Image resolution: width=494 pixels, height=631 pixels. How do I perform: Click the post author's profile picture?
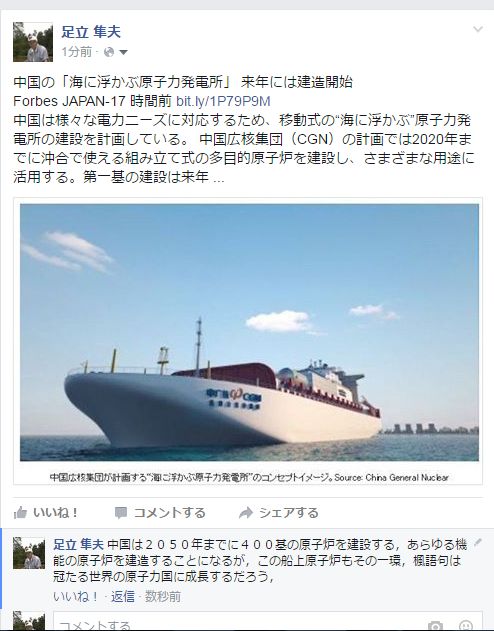point(33,42)
